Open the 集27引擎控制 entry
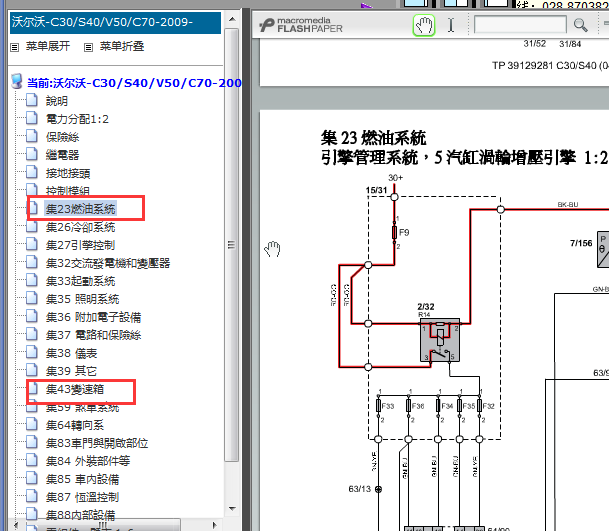The width and height of the screenshot is (609, 531). point(80,245)
